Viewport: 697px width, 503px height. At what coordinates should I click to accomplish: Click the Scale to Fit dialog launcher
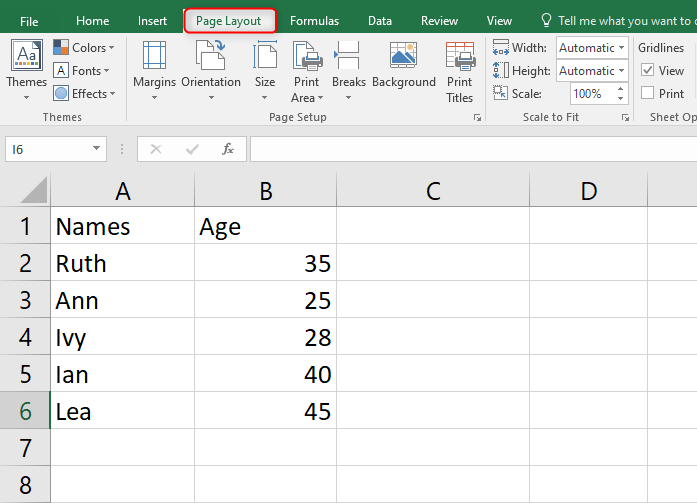(x=625, y=117)
